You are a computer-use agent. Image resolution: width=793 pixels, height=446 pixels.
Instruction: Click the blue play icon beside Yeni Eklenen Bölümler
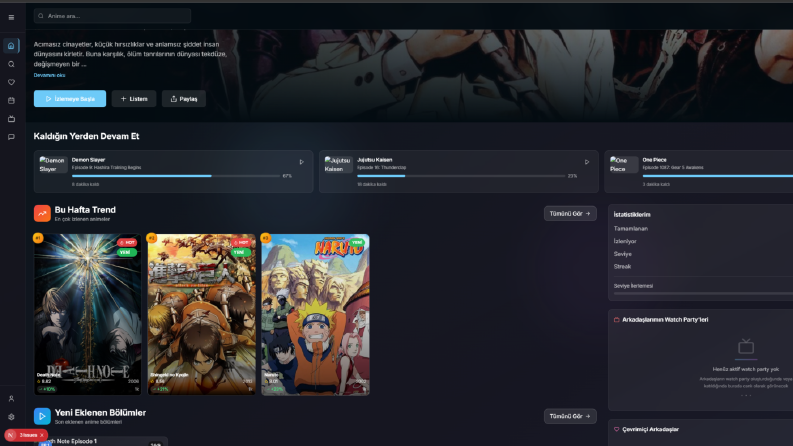click(x=42, y=416)
